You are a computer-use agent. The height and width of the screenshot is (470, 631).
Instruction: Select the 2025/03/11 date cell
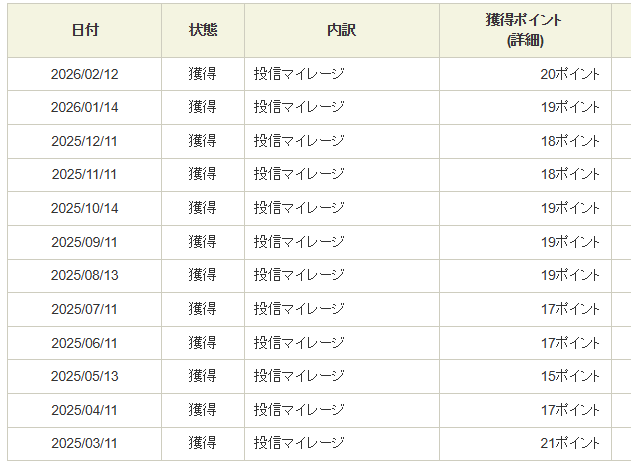85,443
